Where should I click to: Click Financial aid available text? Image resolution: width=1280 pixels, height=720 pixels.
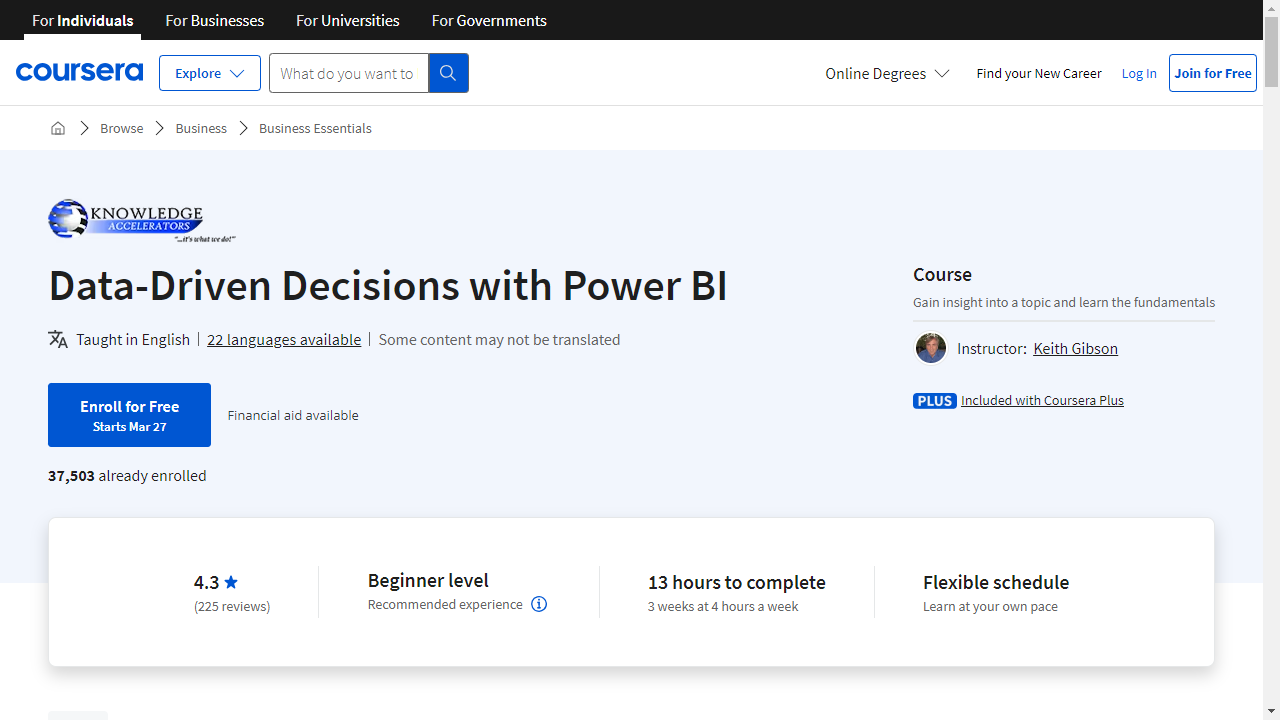pyautogui.click(x=293, y=415)
